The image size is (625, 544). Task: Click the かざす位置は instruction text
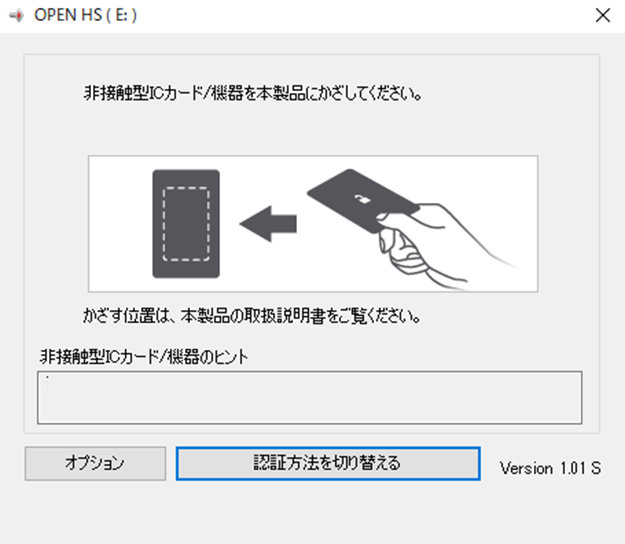tap(252, 316)
